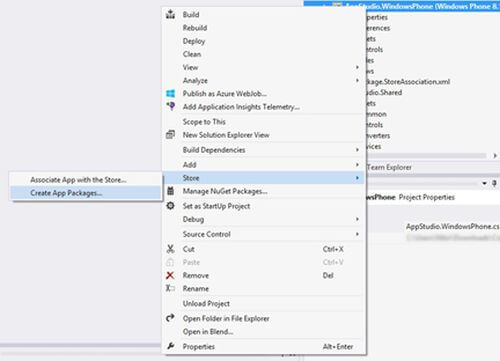This screenshot has height=361, width=500.
Task: Open Manage NuGet Packages
Action: click(225, 191)
